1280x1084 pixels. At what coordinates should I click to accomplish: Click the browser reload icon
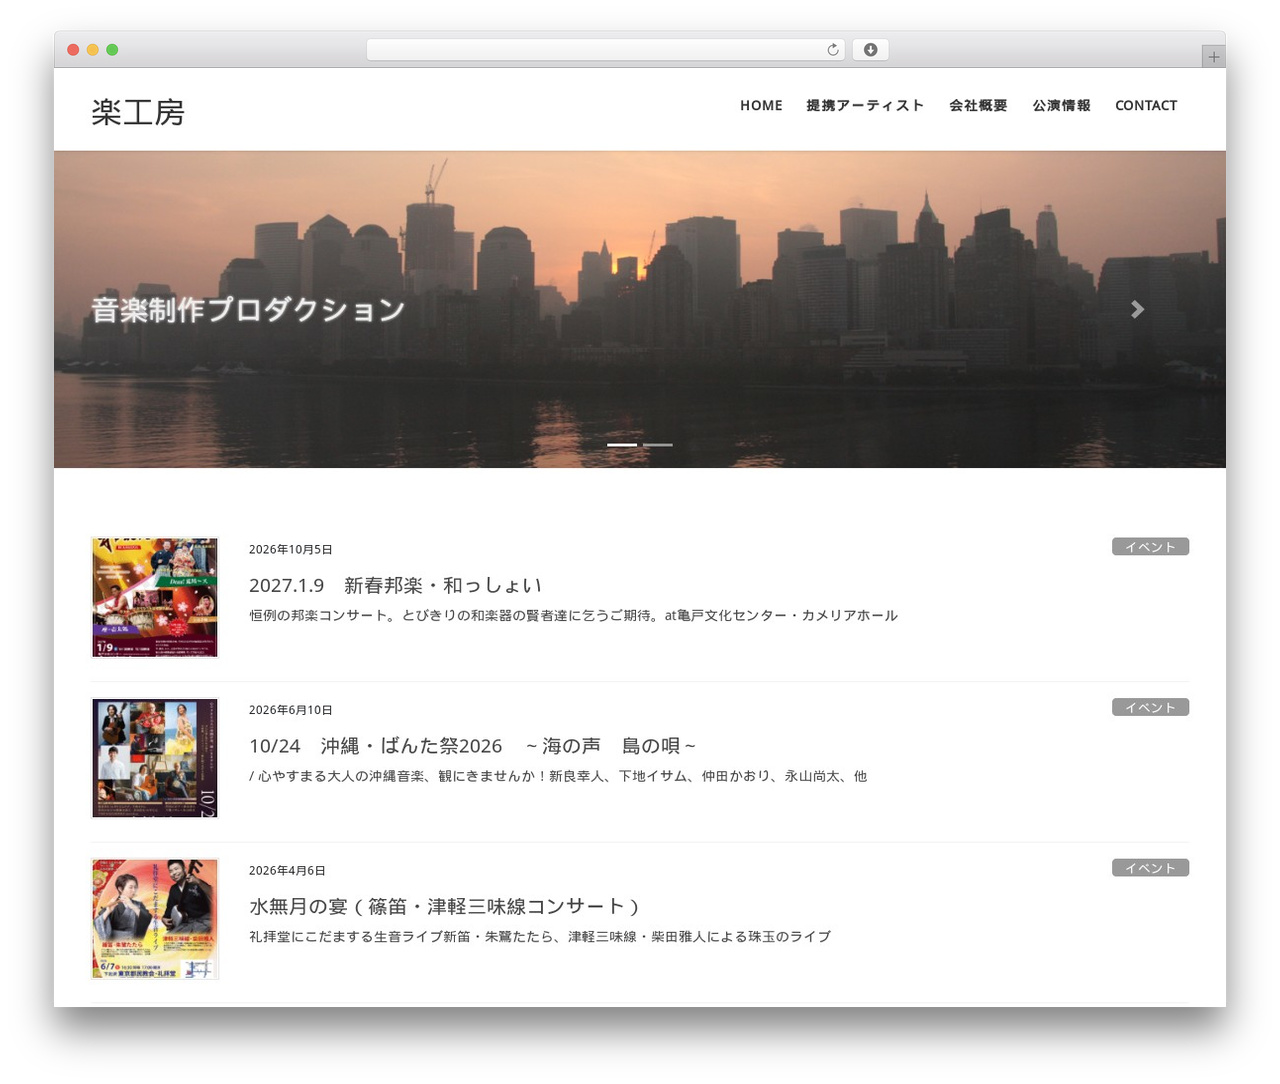(832, 50)
